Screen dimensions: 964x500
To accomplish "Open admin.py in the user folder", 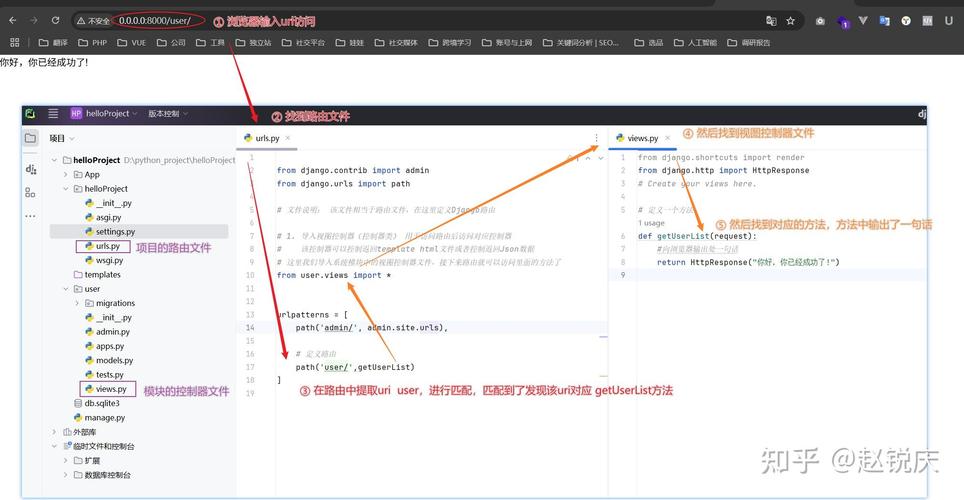I will coord(108,332).
